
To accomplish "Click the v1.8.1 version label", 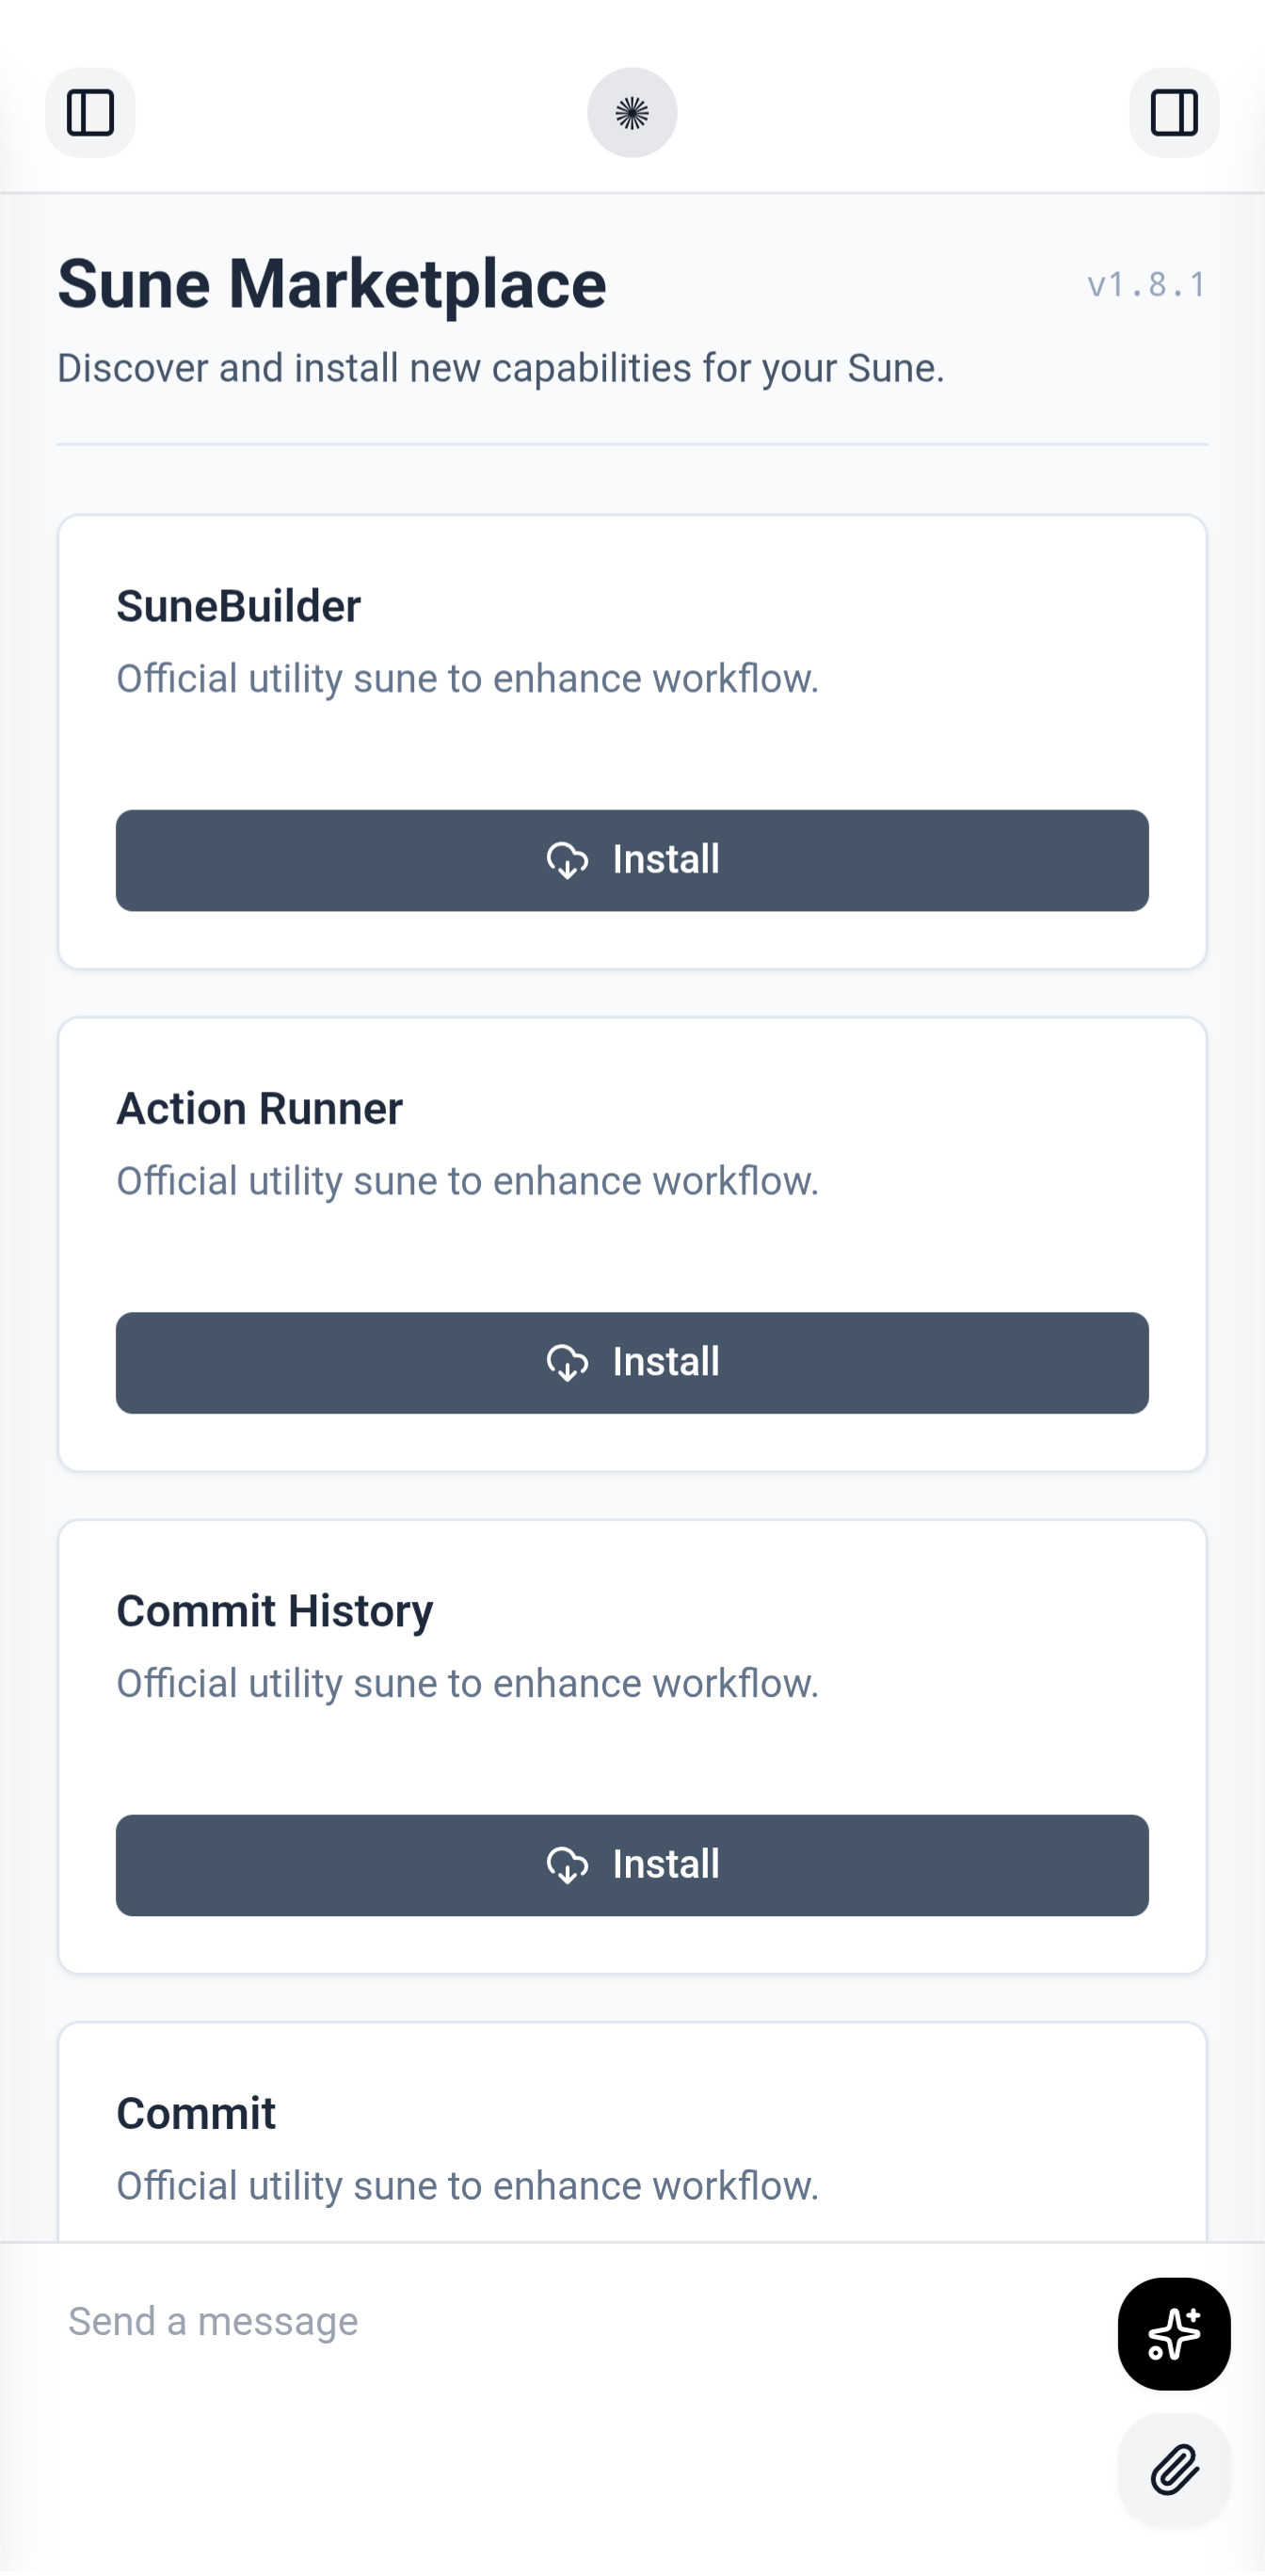I will [1147, 285].
